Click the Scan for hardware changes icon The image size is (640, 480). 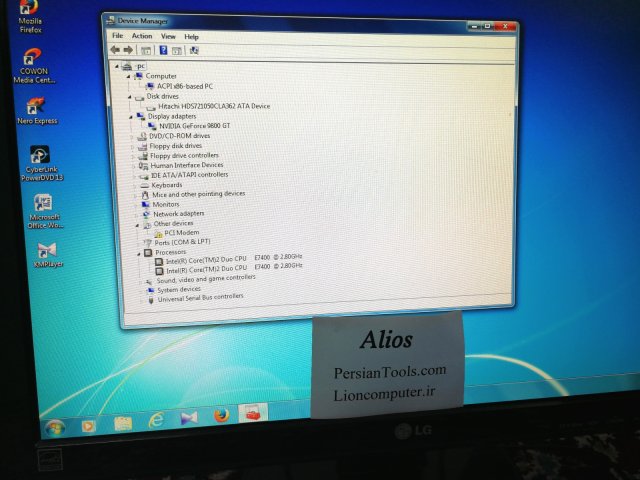[193, 50]
